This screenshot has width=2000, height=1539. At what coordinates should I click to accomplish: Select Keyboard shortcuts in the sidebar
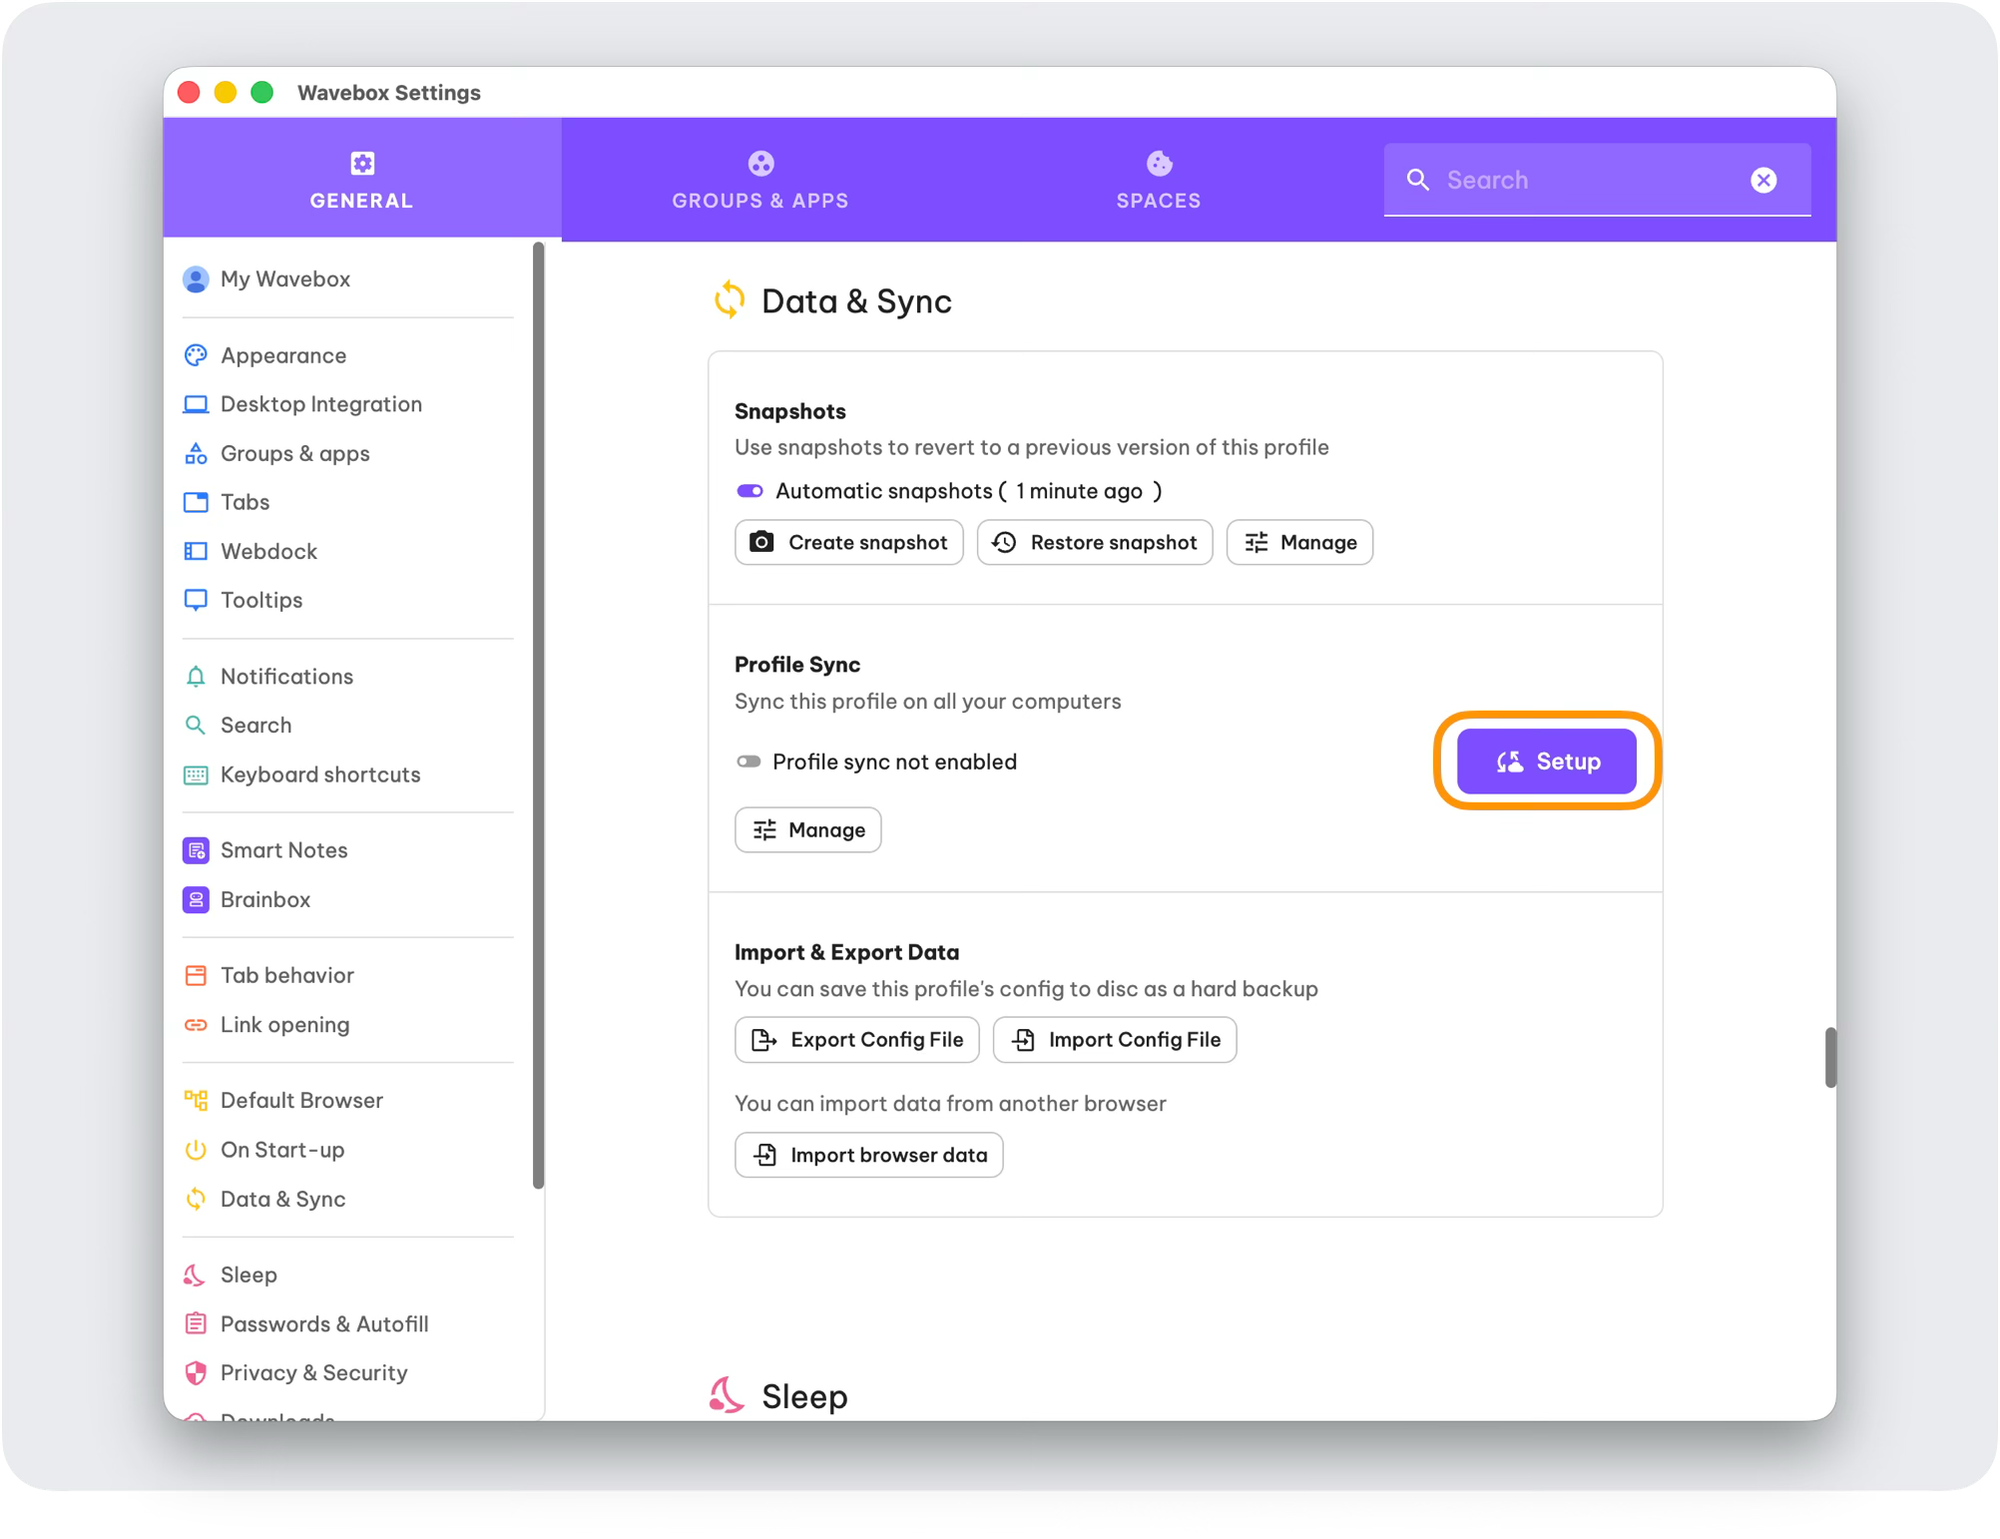tap(320, 774)
